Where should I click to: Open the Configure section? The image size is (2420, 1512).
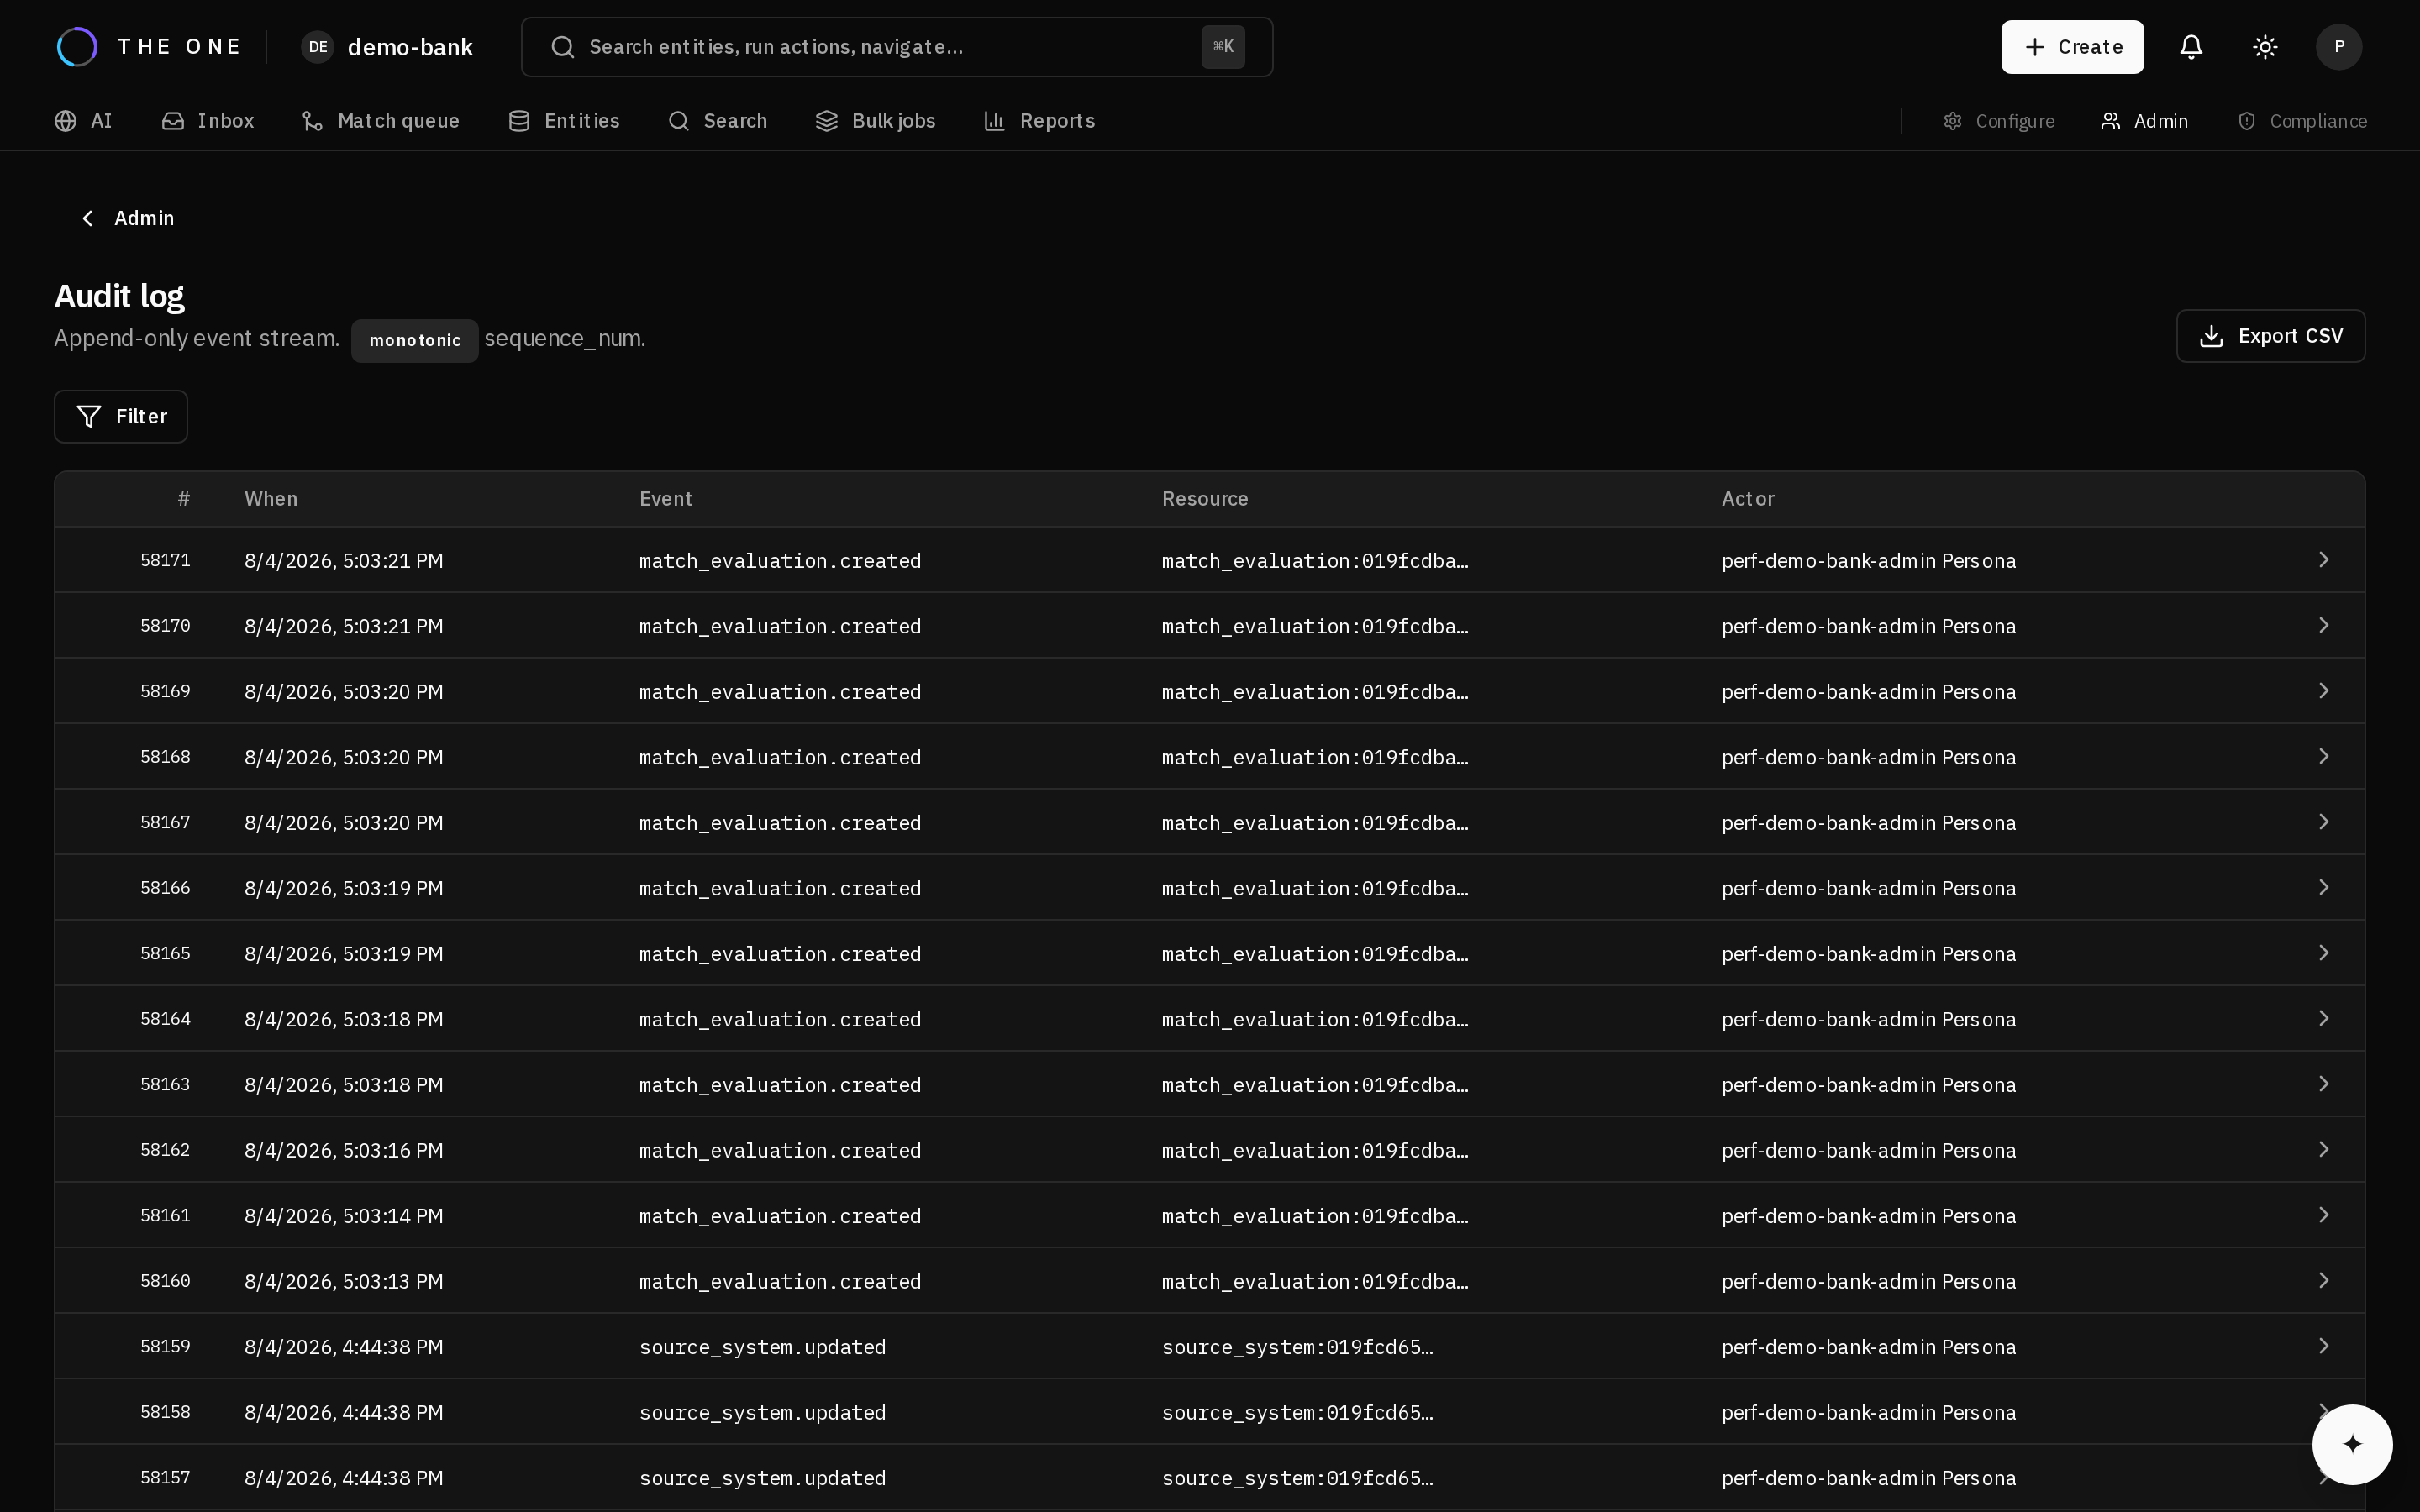[1998, 121]
